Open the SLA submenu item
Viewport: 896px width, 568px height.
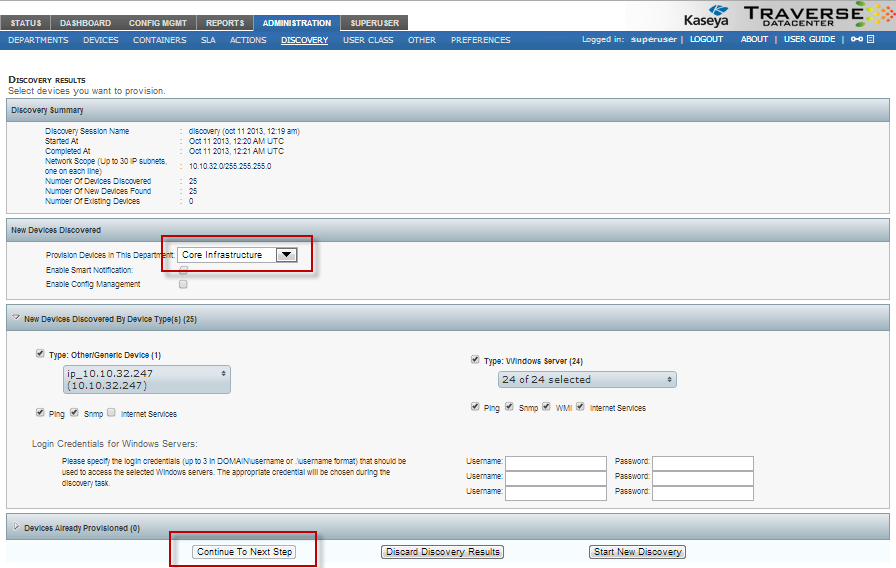click(x=208, y=40)
